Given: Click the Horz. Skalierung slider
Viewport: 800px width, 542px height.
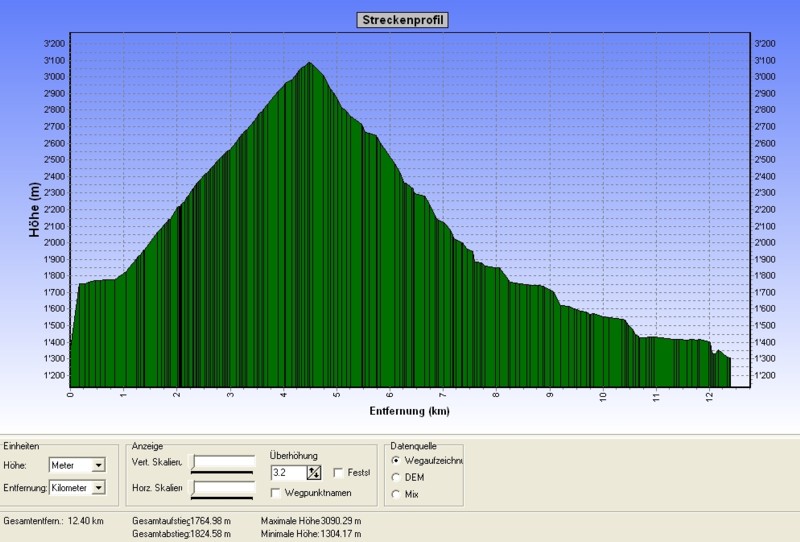Looking at the screenshot, I should click(x=224, y=488).
